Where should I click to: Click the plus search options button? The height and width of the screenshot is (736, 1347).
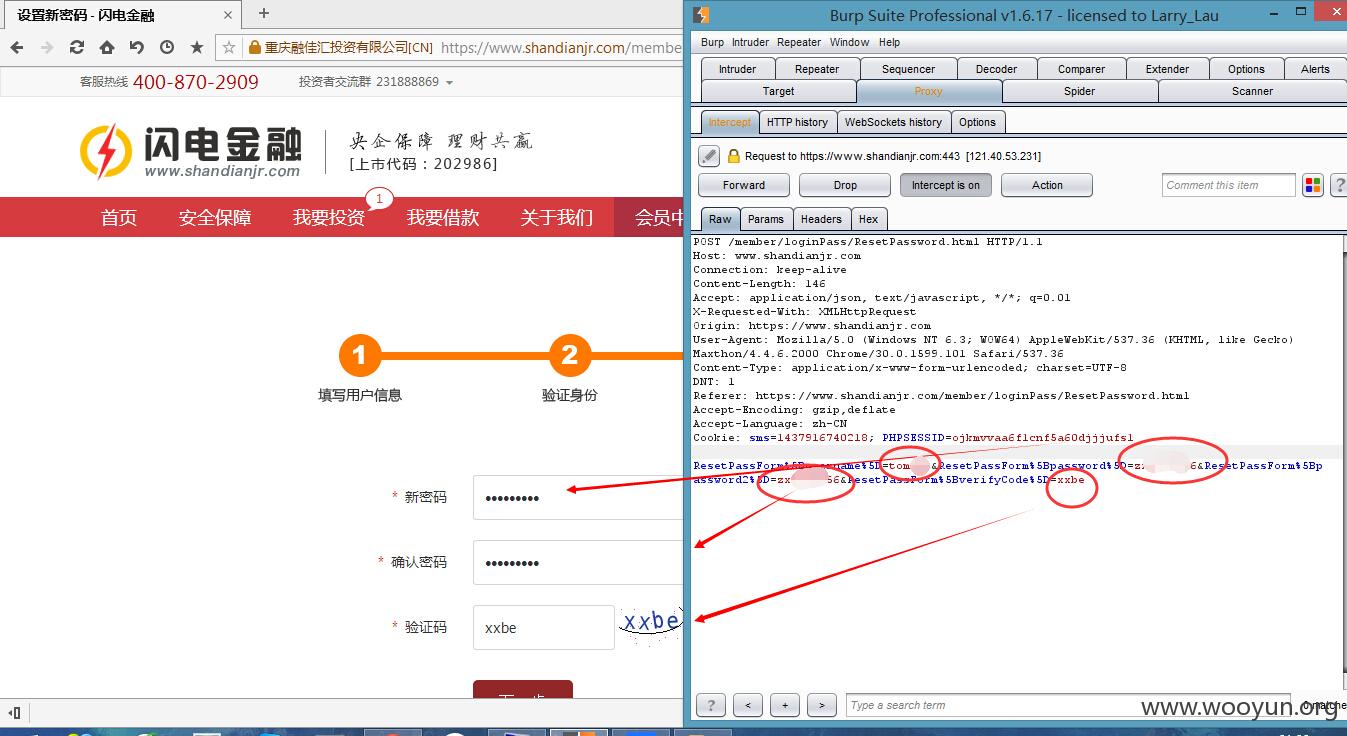coord(785,705)
